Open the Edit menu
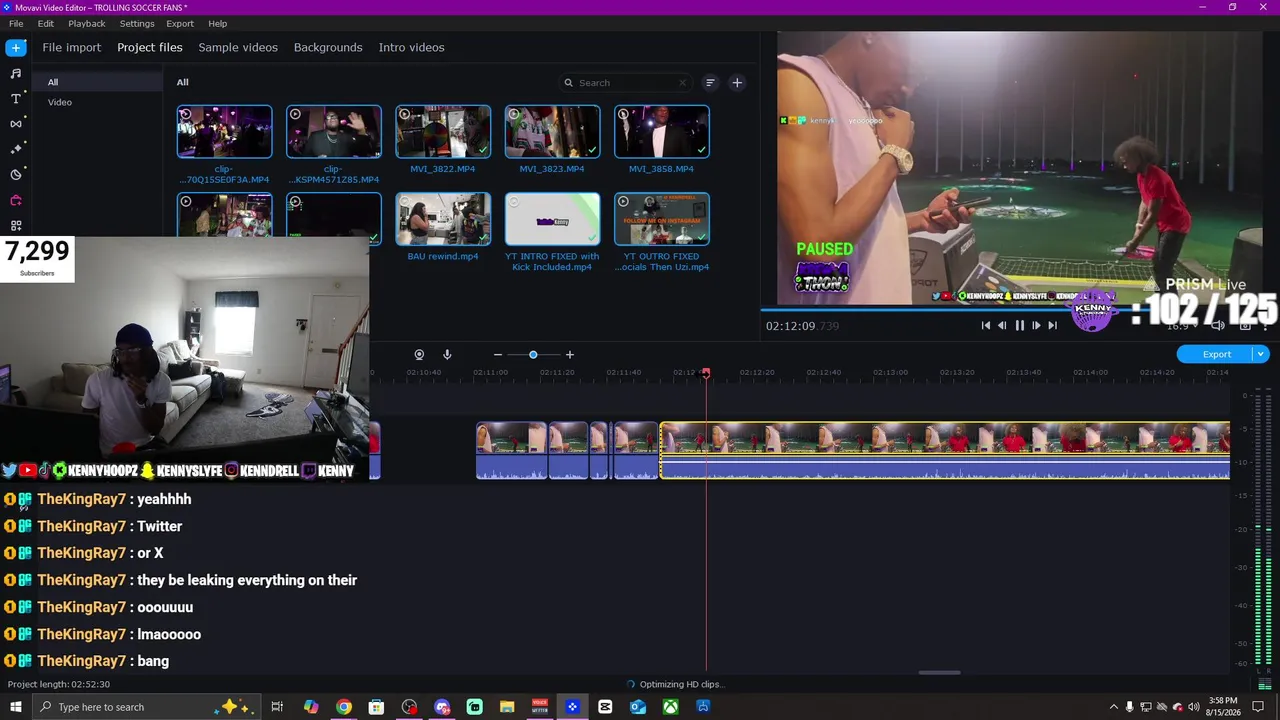Viewport: 1280px width, 720px height. [46, 23]
